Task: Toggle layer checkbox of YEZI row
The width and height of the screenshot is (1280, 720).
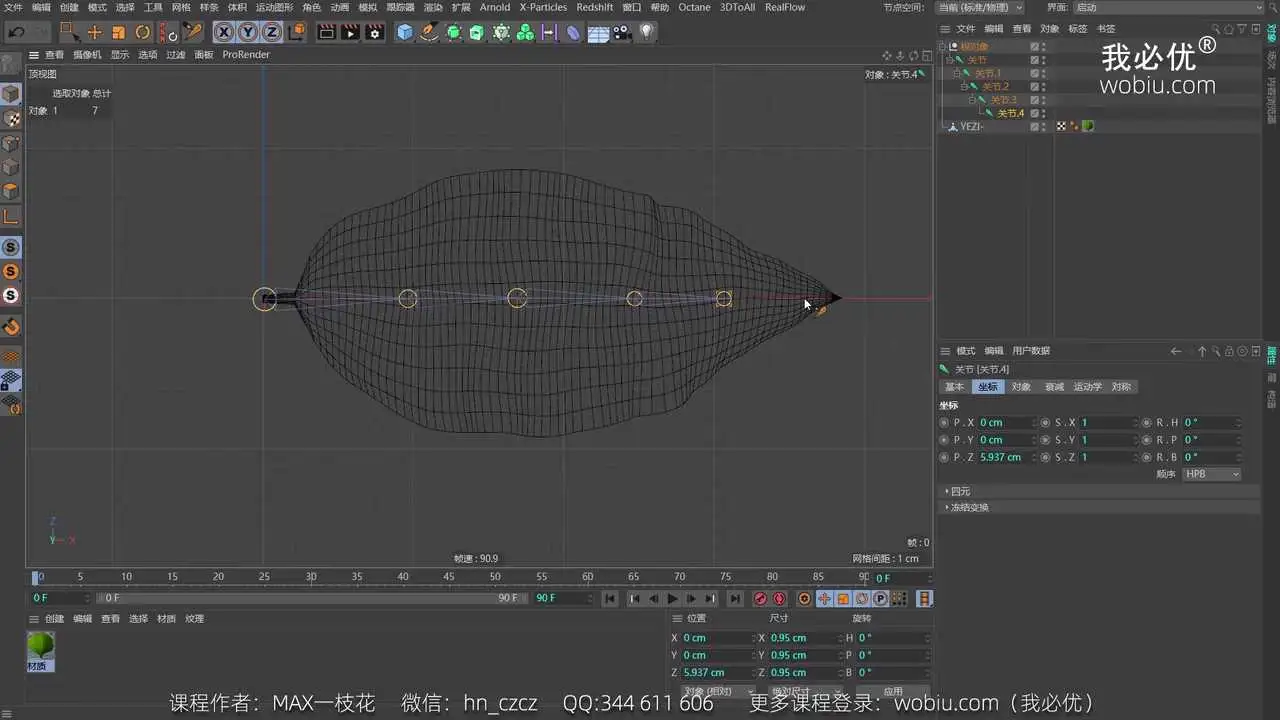Action: click(x=1035, y=126)
